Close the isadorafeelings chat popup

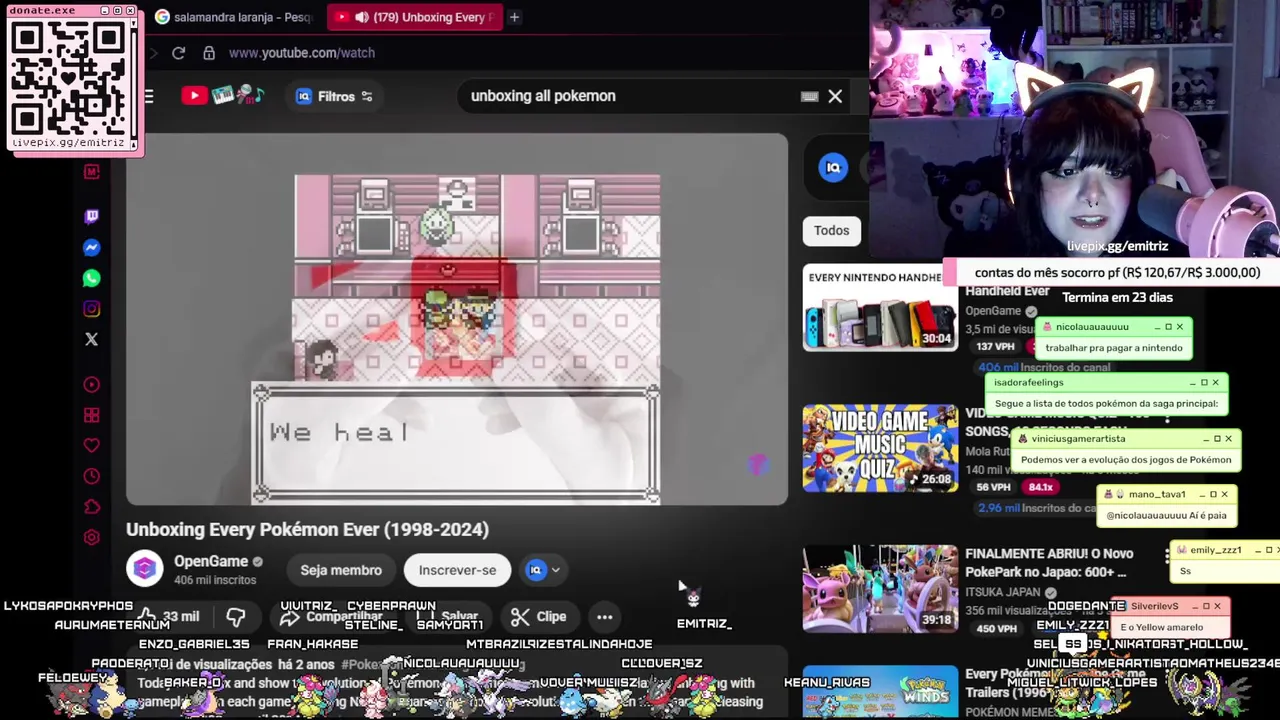[1216, 382]
